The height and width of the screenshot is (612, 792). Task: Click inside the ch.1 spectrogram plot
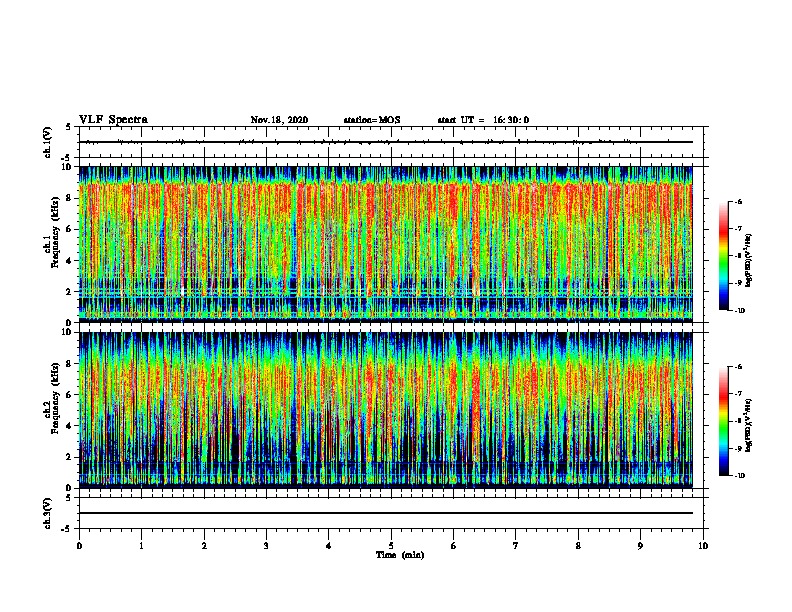(386, 244)
